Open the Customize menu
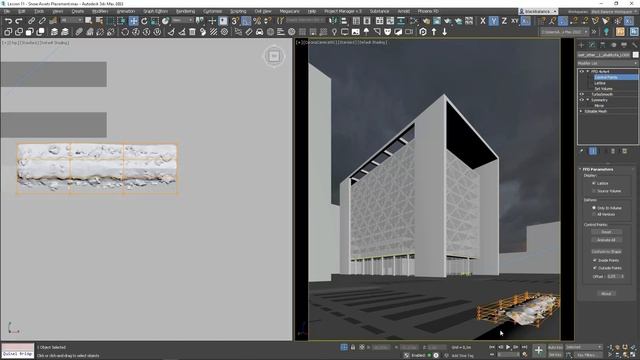Viewport: 640px width, 360px height. [213, 11]
